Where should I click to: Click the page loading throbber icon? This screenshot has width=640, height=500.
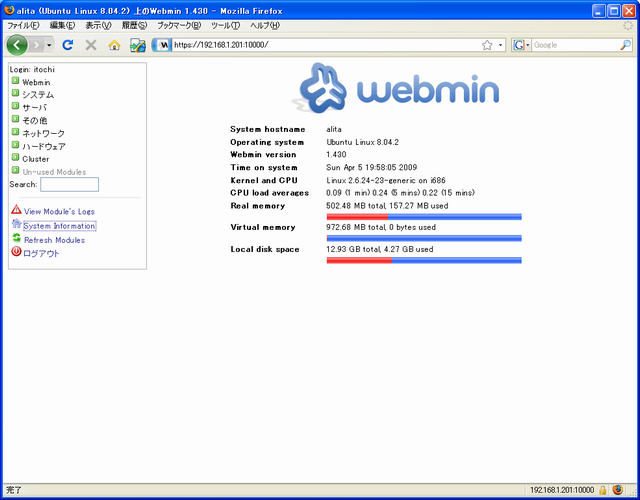point(628,25)
